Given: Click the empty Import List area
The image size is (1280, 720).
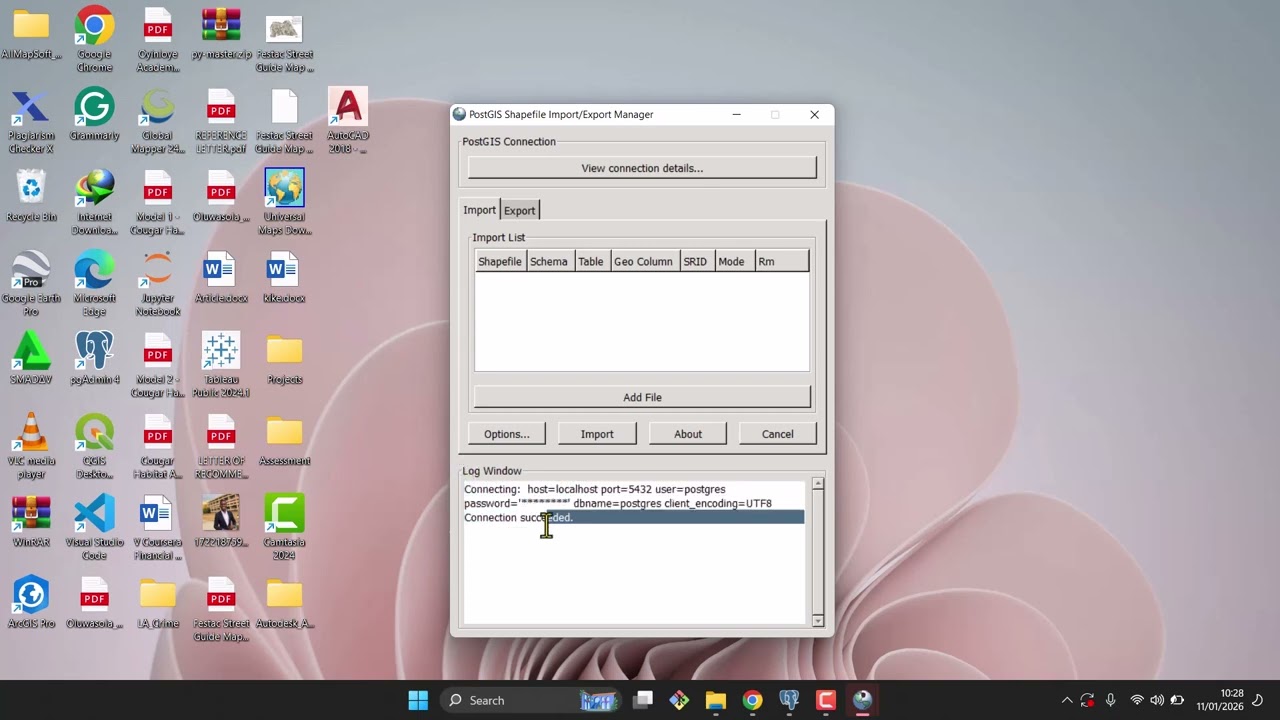Looking at the screenshot, I should [642, 321].
